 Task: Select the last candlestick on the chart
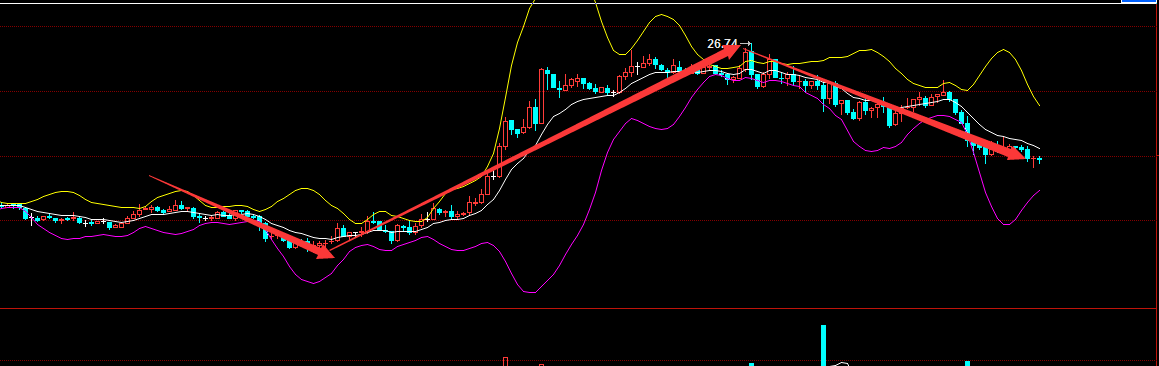(1040, 159)
